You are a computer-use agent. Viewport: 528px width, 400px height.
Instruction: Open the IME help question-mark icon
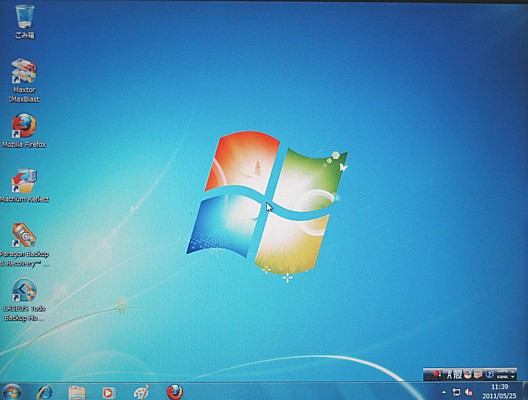click(x=489, y=374)
